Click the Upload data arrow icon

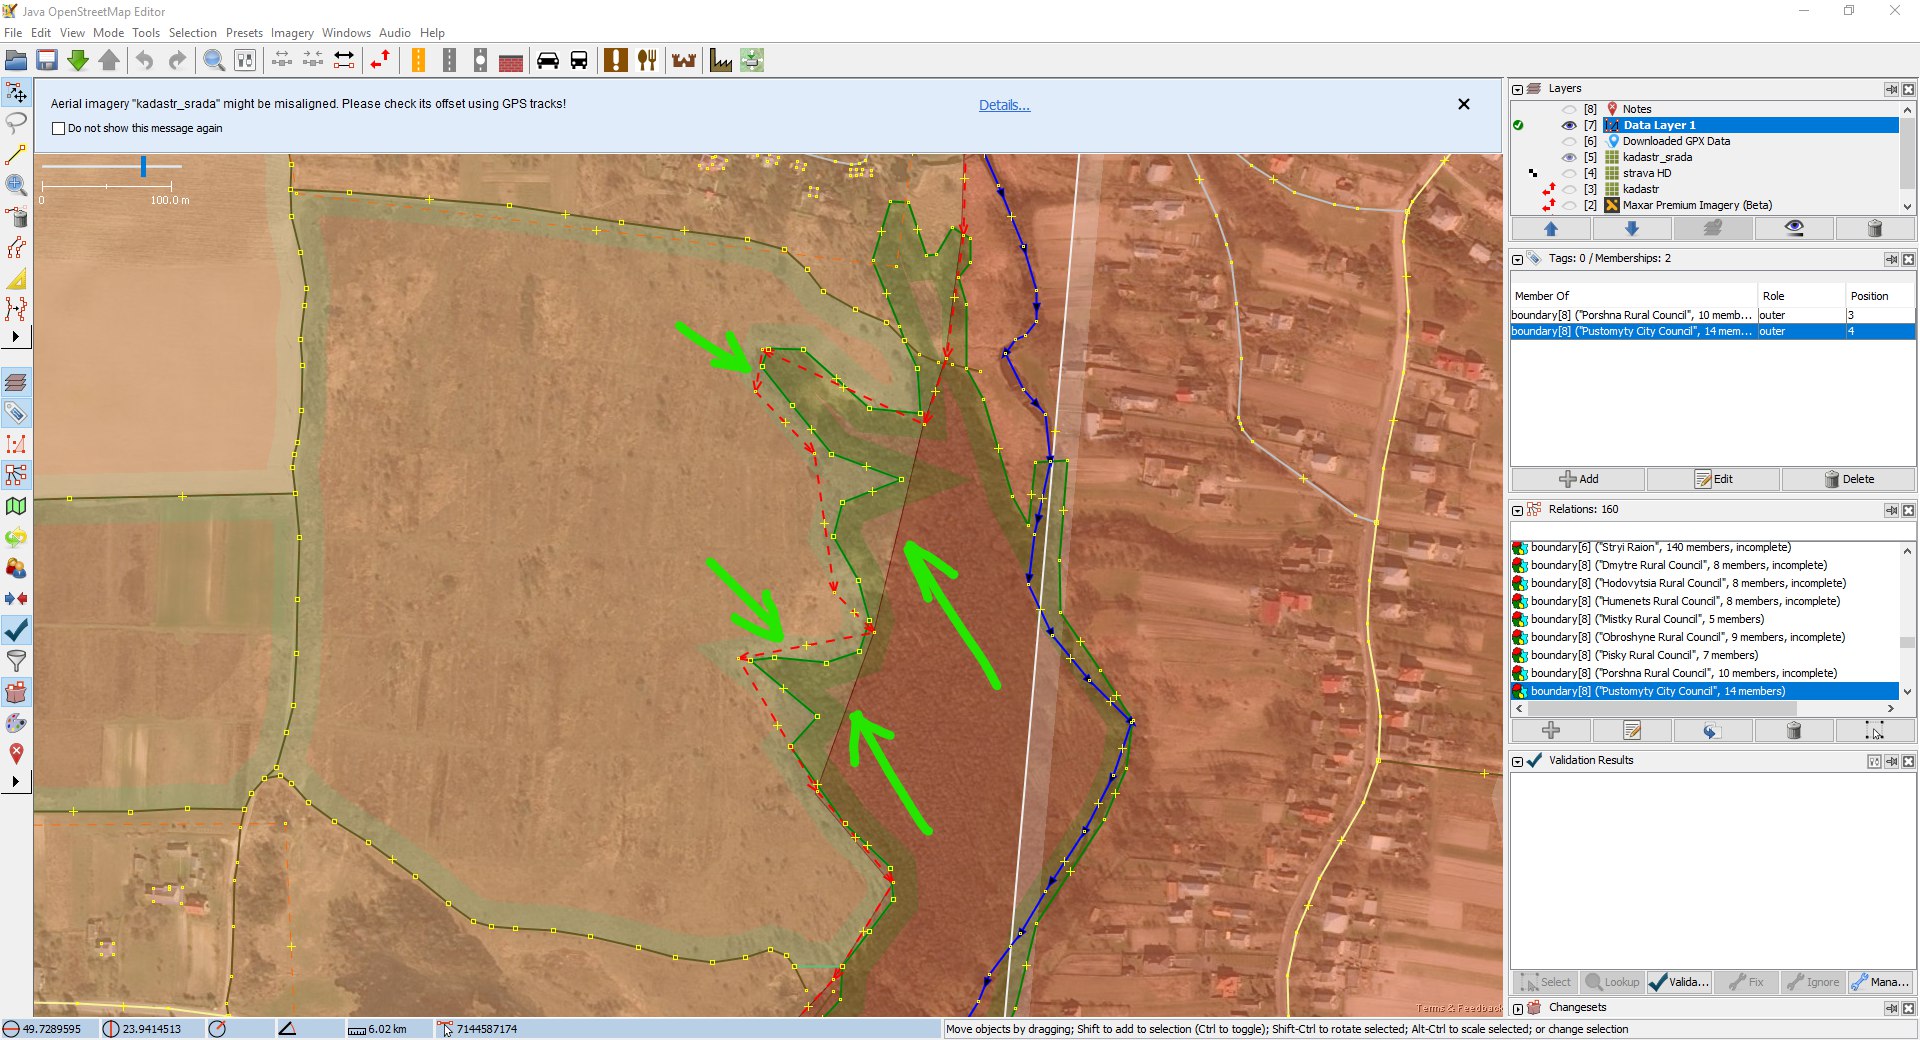(x=109, y=61)
